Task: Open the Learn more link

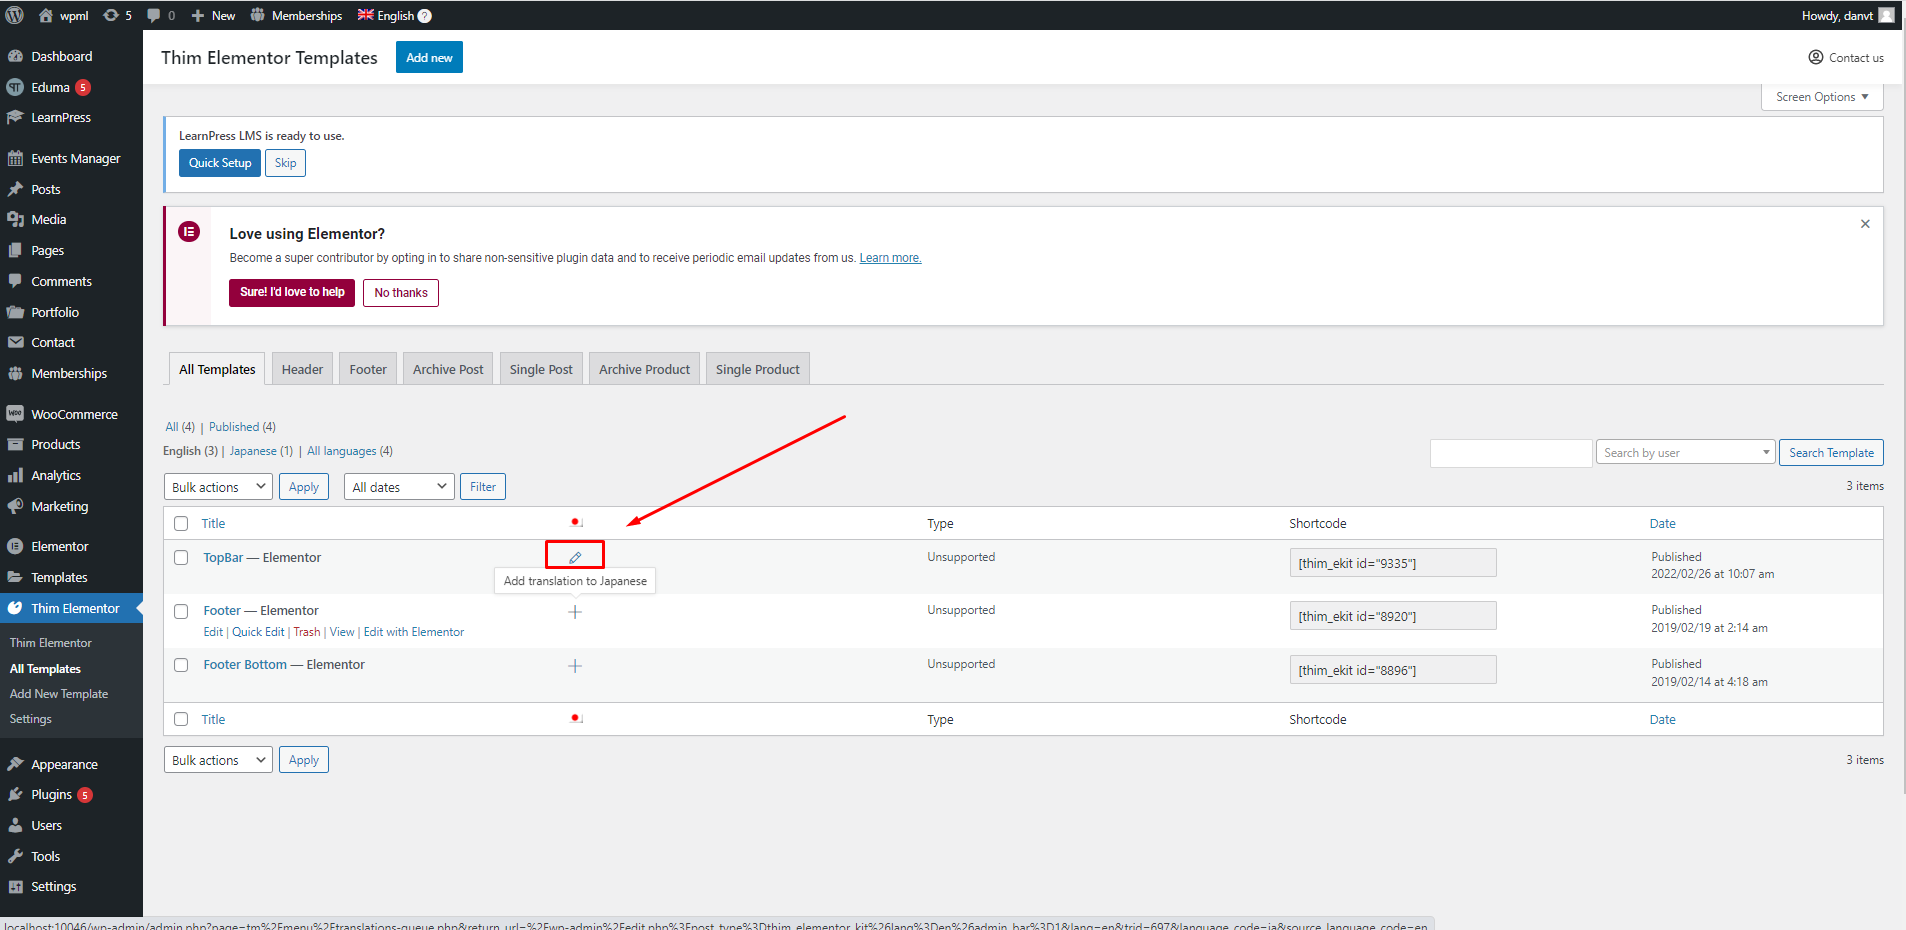Action: pyautogui.click(x=890, y=258)
